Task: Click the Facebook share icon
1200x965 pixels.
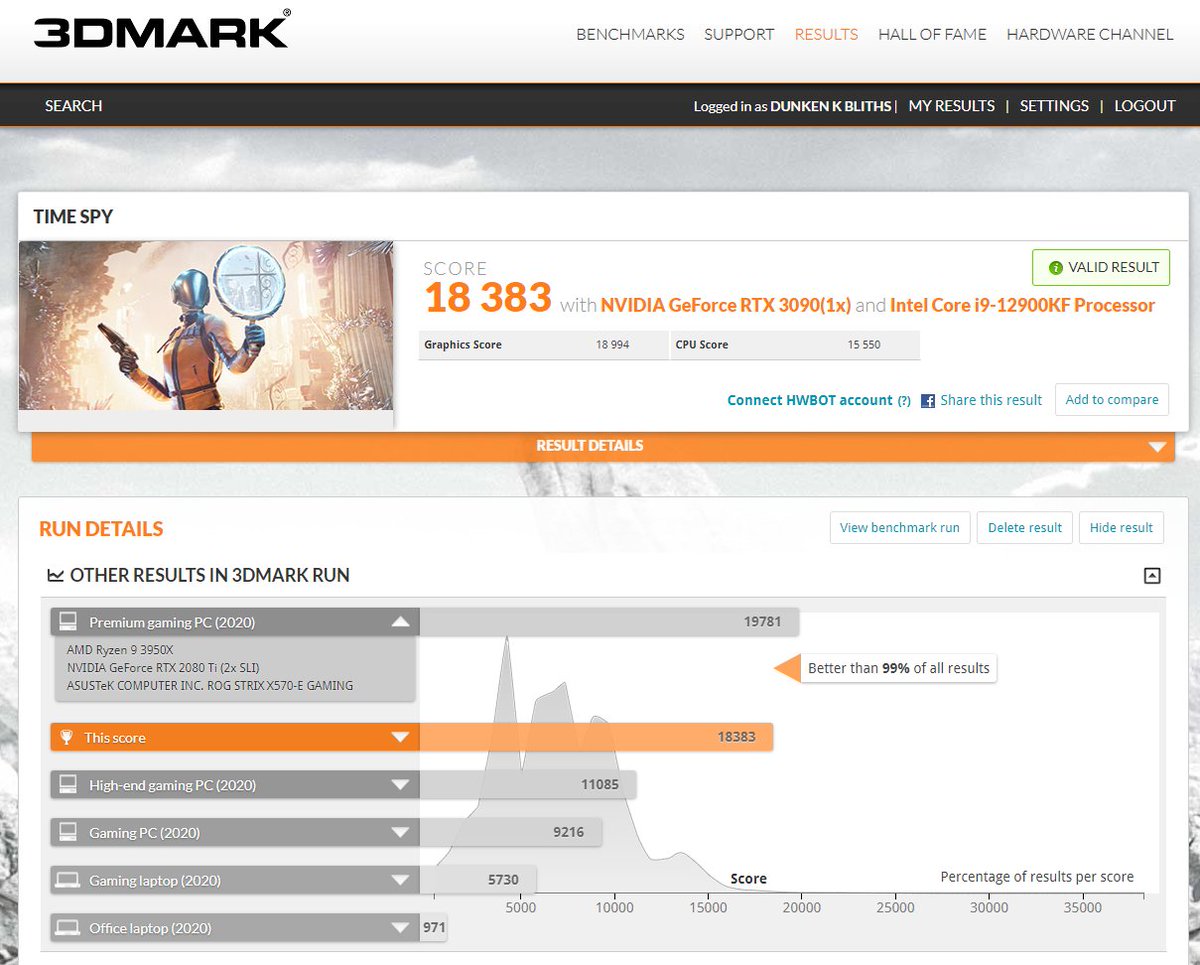Action: point(927,400)
